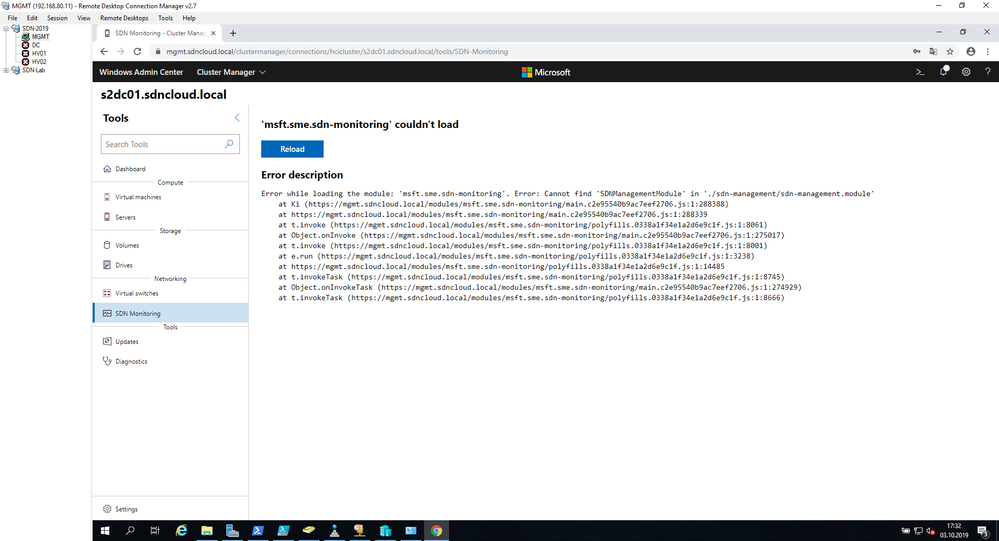Click the blue Reload button

pos(292,149)
